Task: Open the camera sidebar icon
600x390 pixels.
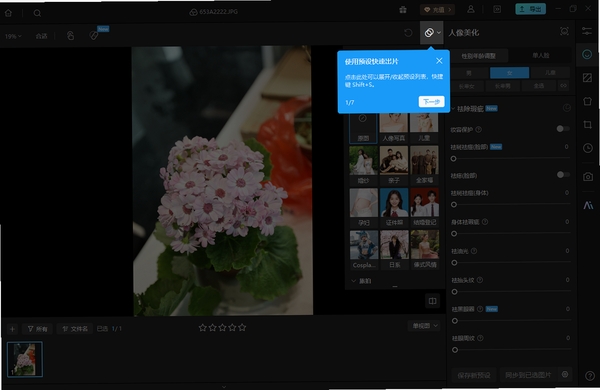Action: click(x=588, y=177)
